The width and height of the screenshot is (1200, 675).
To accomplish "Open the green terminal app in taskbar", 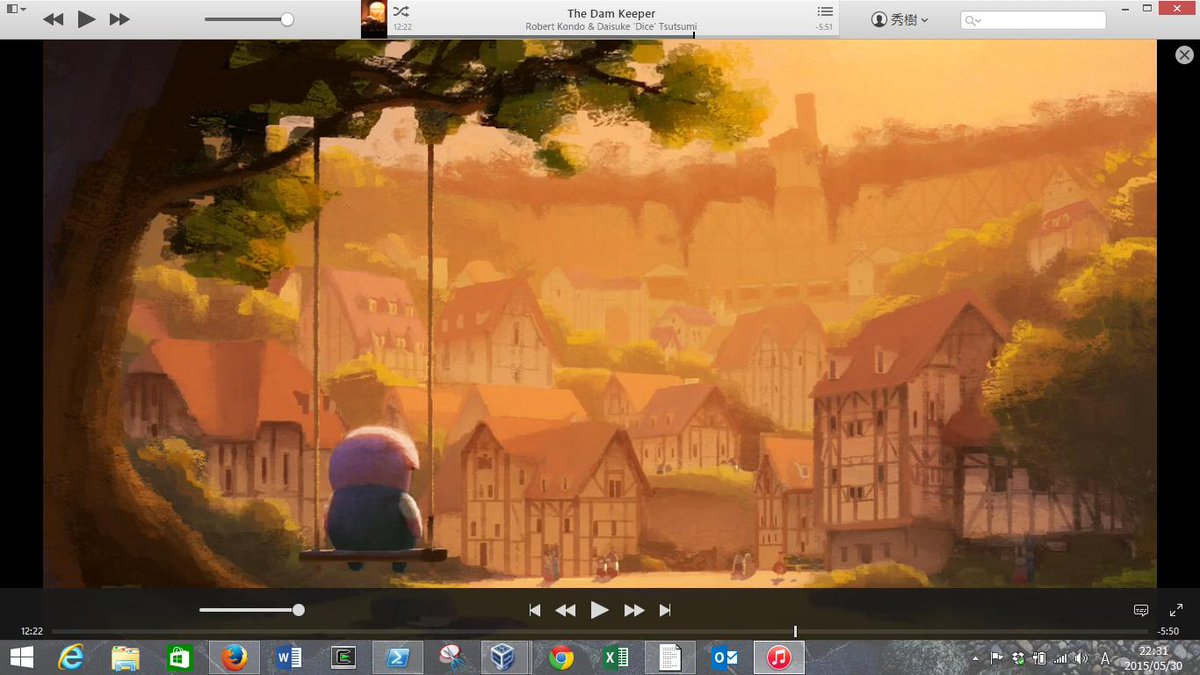I will click(344, 657).
